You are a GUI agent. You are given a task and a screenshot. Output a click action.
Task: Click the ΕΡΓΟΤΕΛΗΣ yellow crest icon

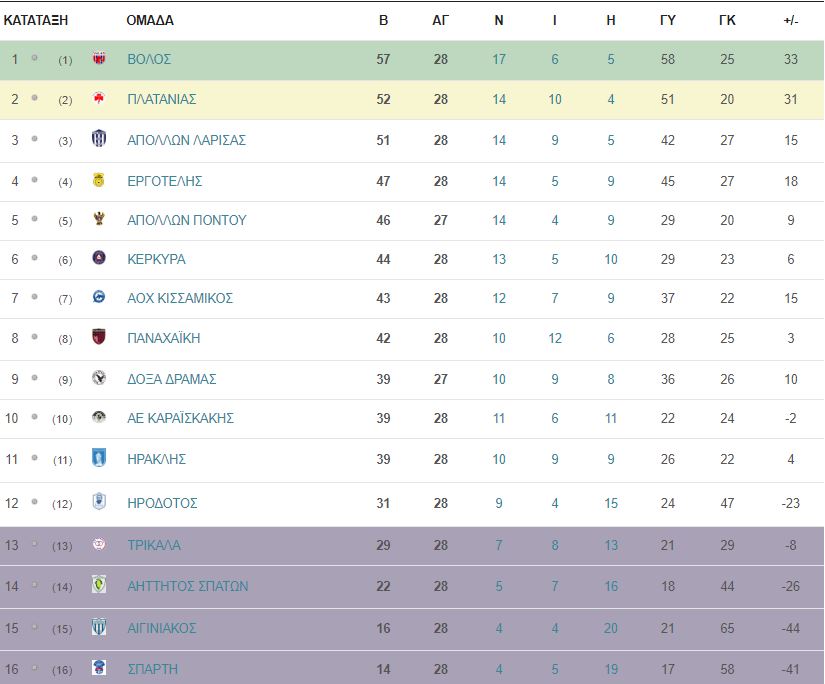(98, 181)
